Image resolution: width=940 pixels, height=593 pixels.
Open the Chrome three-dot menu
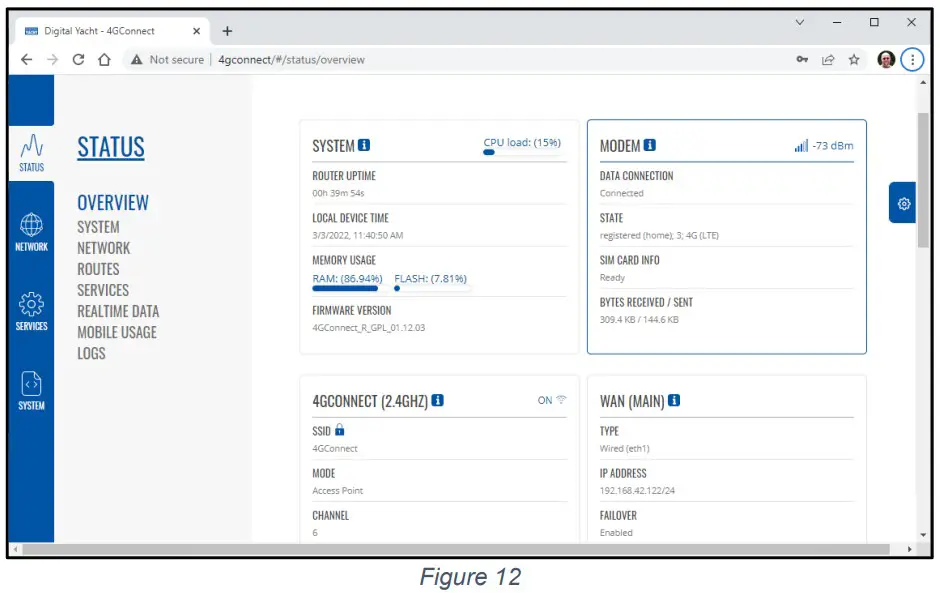point(912,59)
